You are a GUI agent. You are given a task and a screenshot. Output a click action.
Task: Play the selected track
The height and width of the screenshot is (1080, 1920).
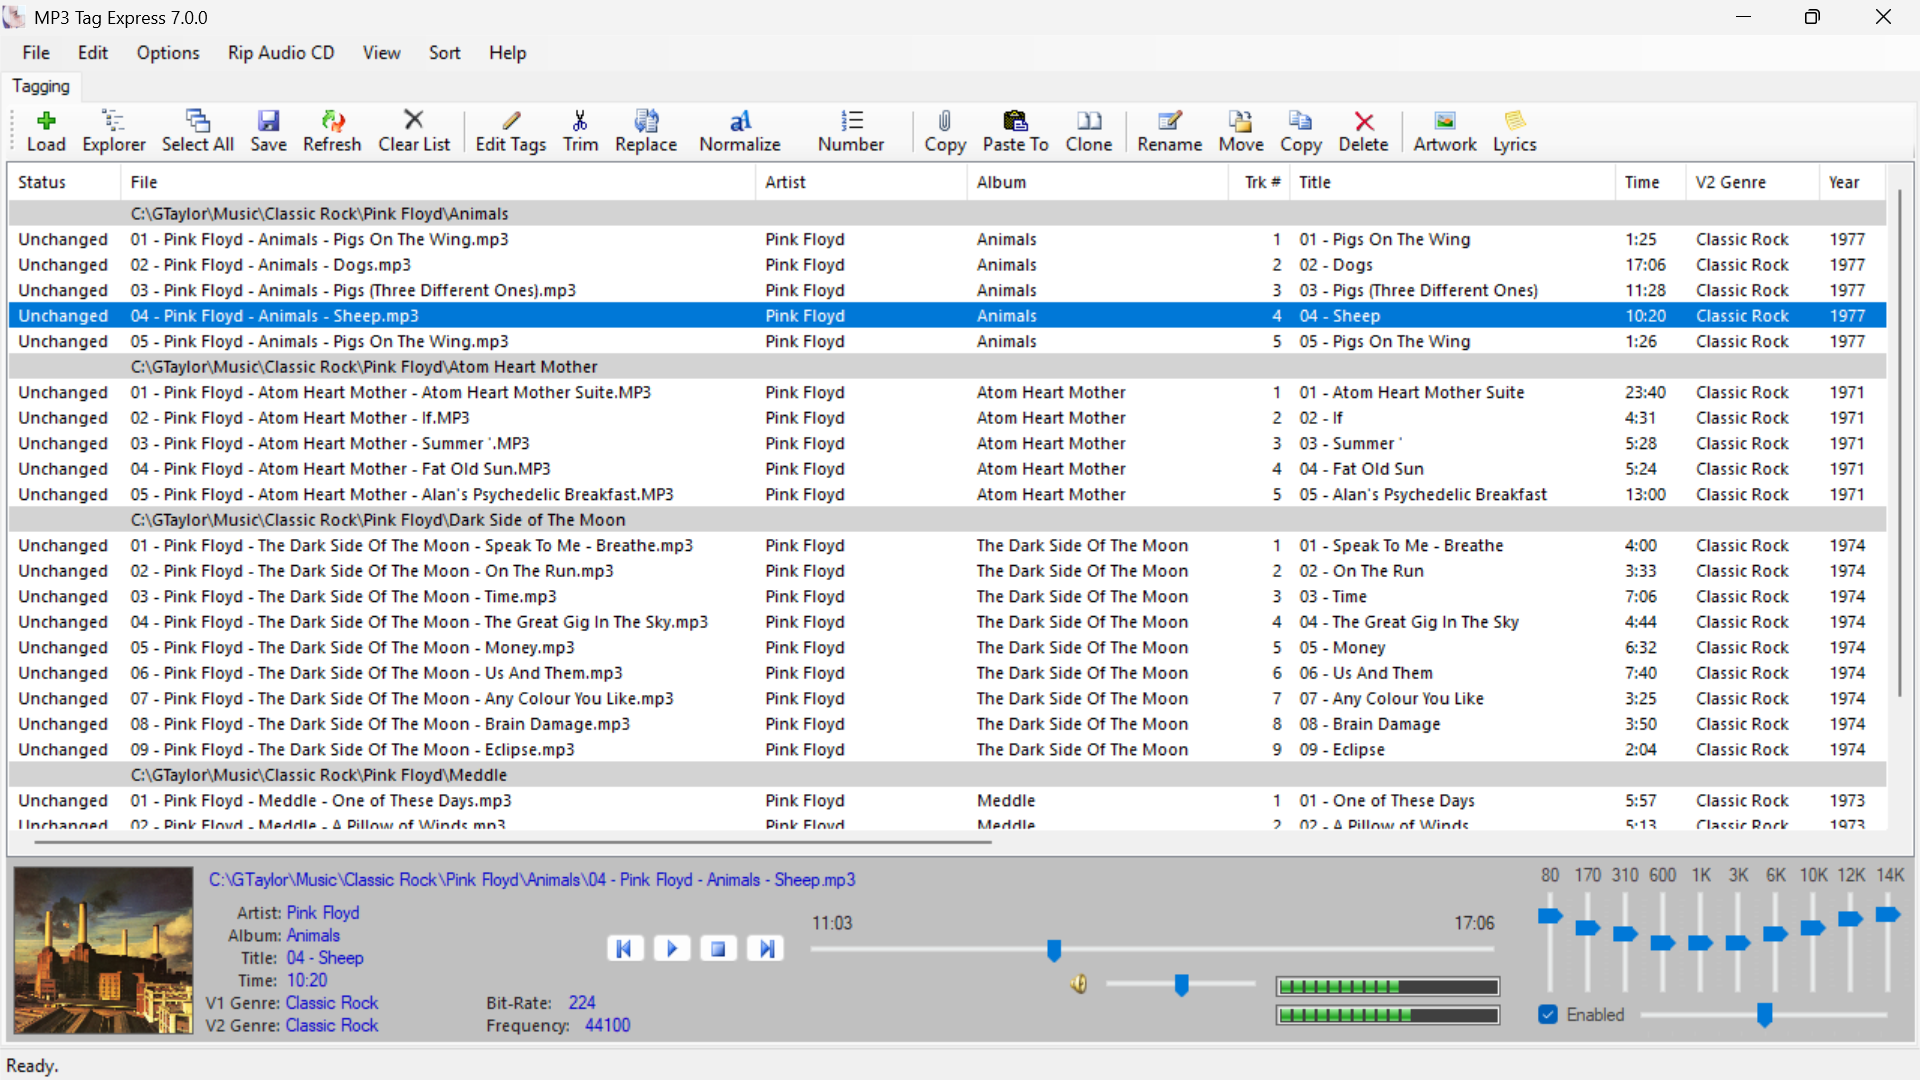coord(672,948)
